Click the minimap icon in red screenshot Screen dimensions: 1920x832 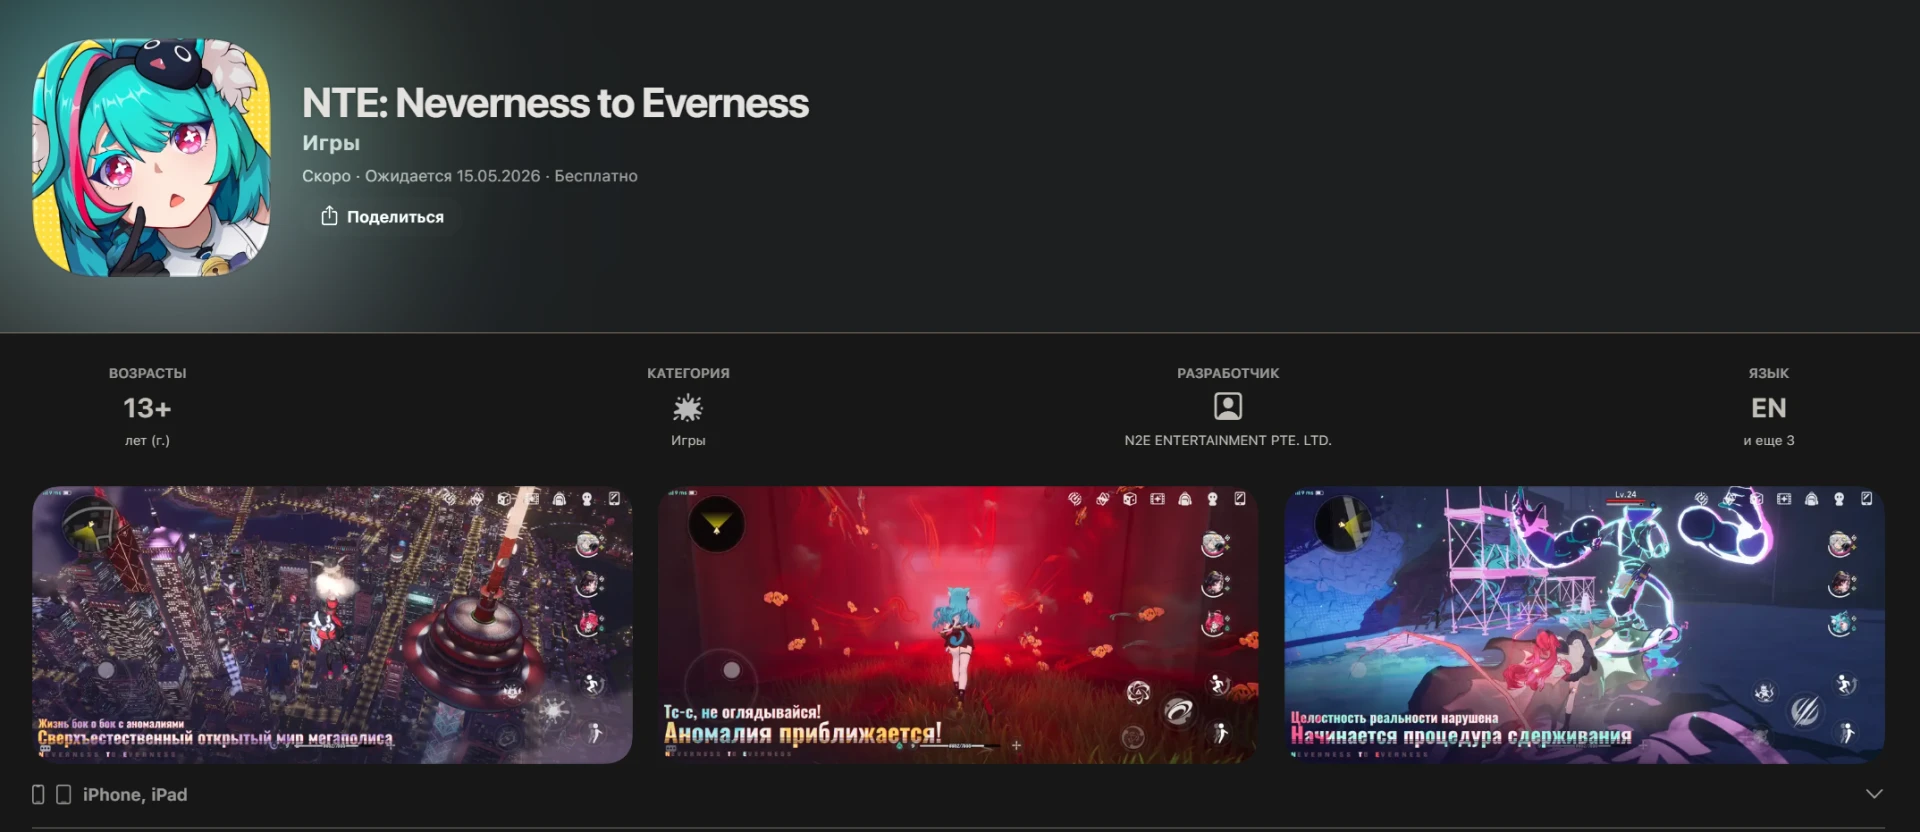pyautogui.click(x=716, y=523)
